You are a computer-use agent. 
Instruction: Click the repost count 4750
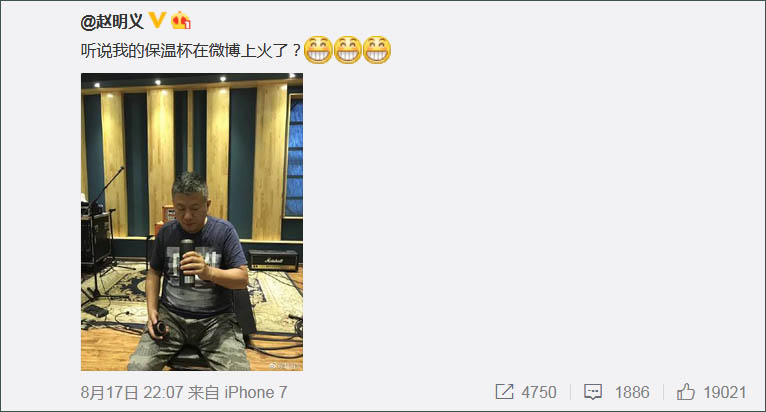538,392
